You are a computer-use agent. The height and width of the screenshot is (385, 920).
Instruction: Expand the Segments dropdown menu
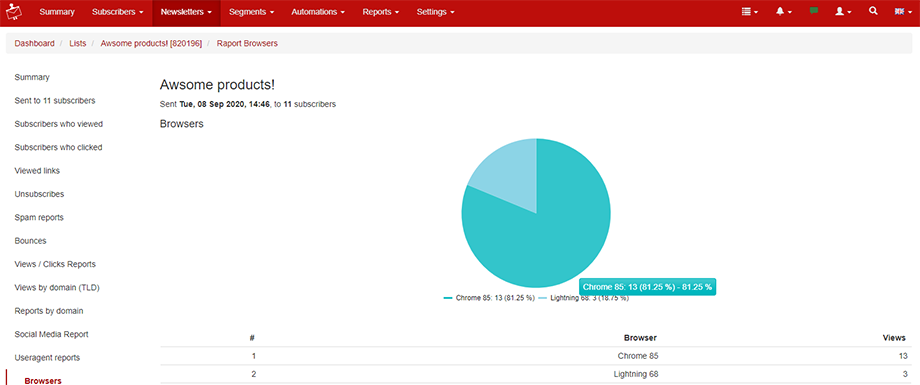(252, 12)
